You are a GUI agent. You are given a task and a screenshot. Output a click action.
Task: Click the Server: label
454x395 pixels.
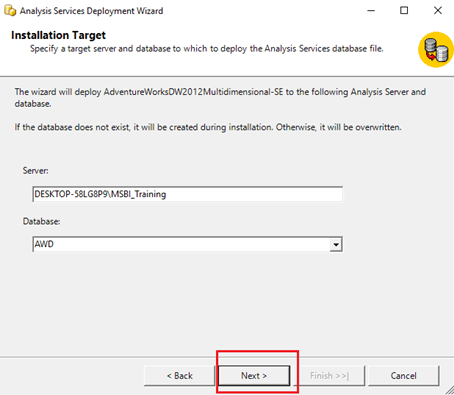click(35, 171)
